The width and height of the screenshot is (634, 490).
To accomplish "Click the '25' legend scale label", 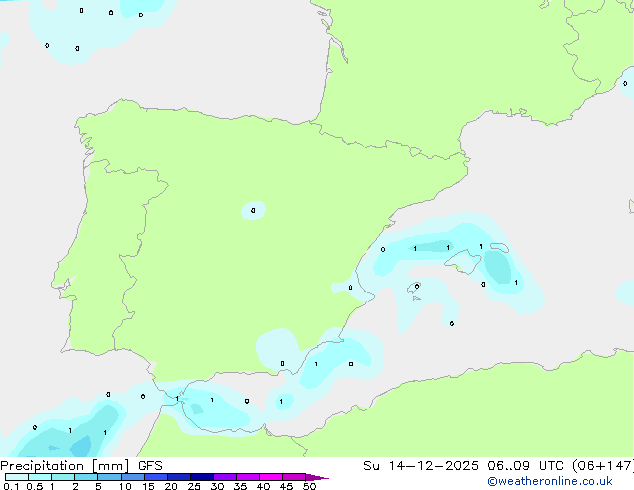I will point(194,486).
